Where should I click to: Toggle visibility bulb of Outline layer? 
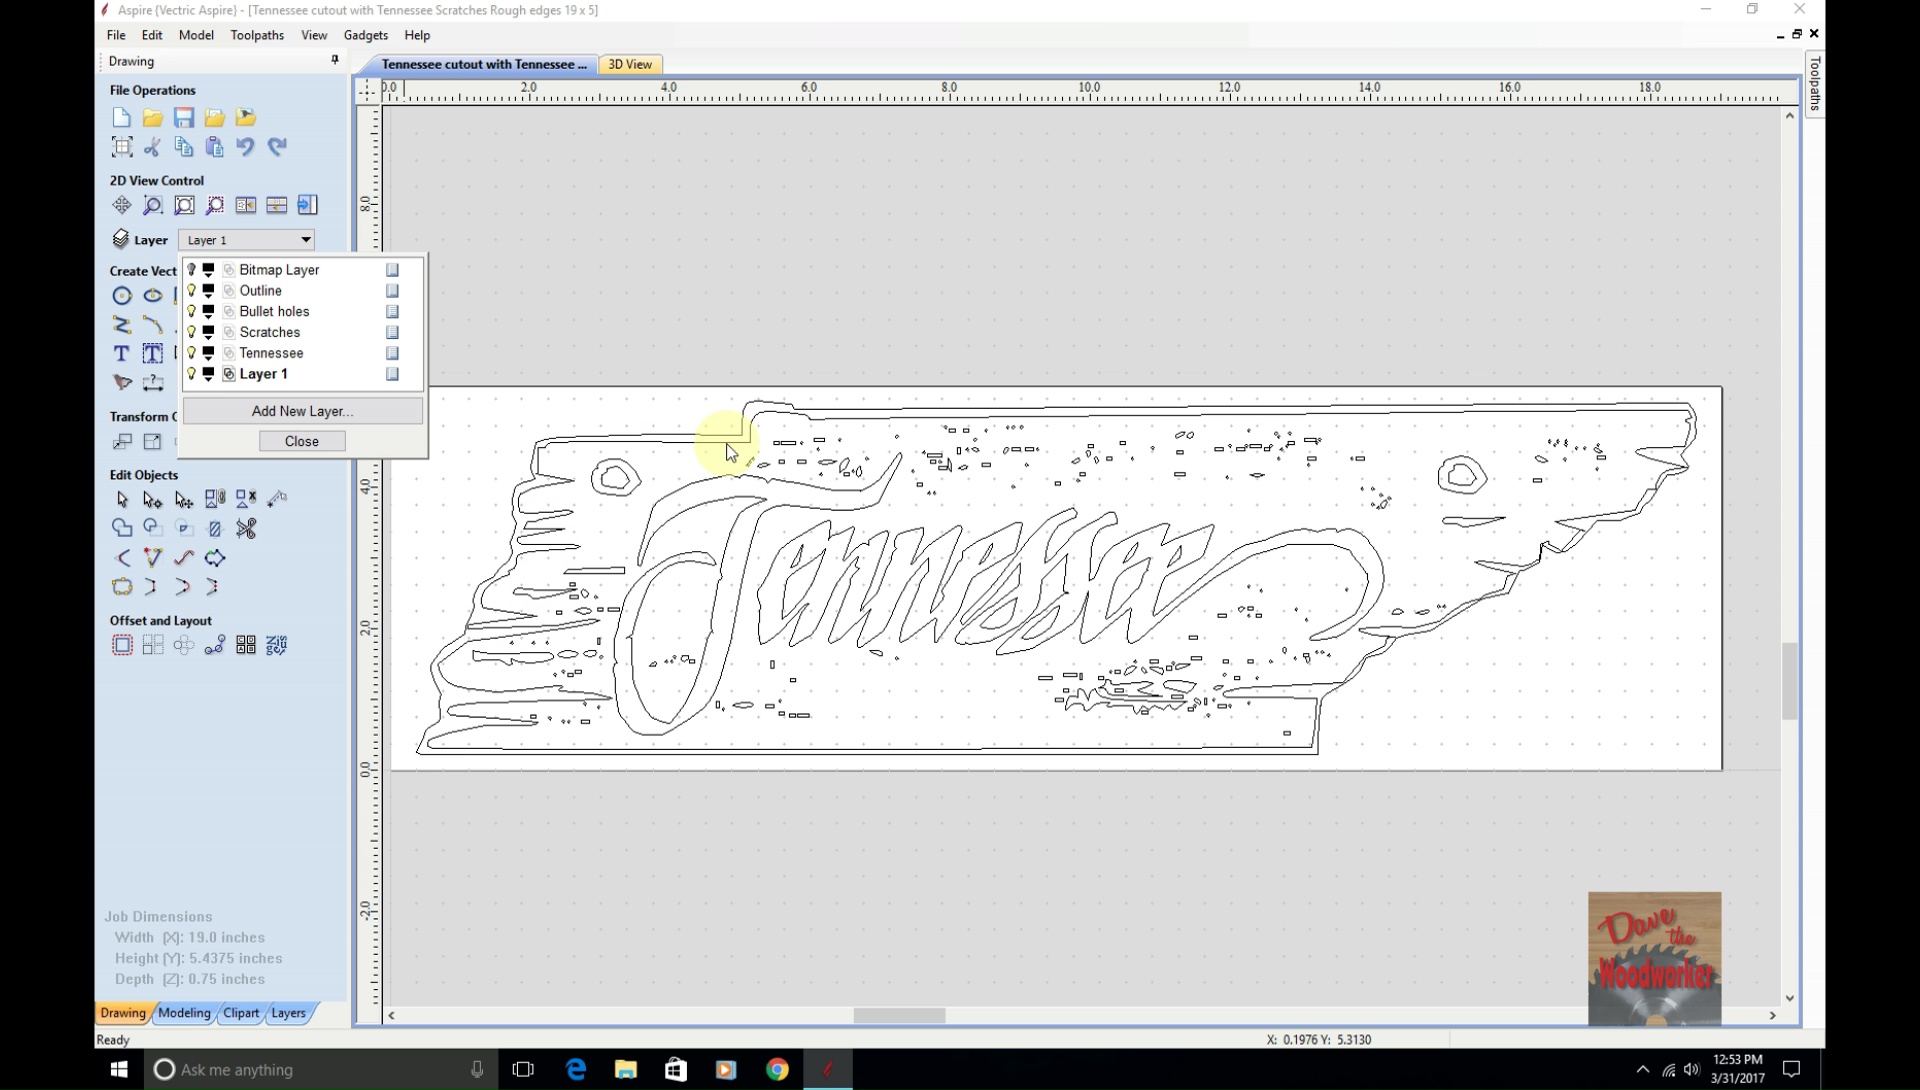point(192,291)
